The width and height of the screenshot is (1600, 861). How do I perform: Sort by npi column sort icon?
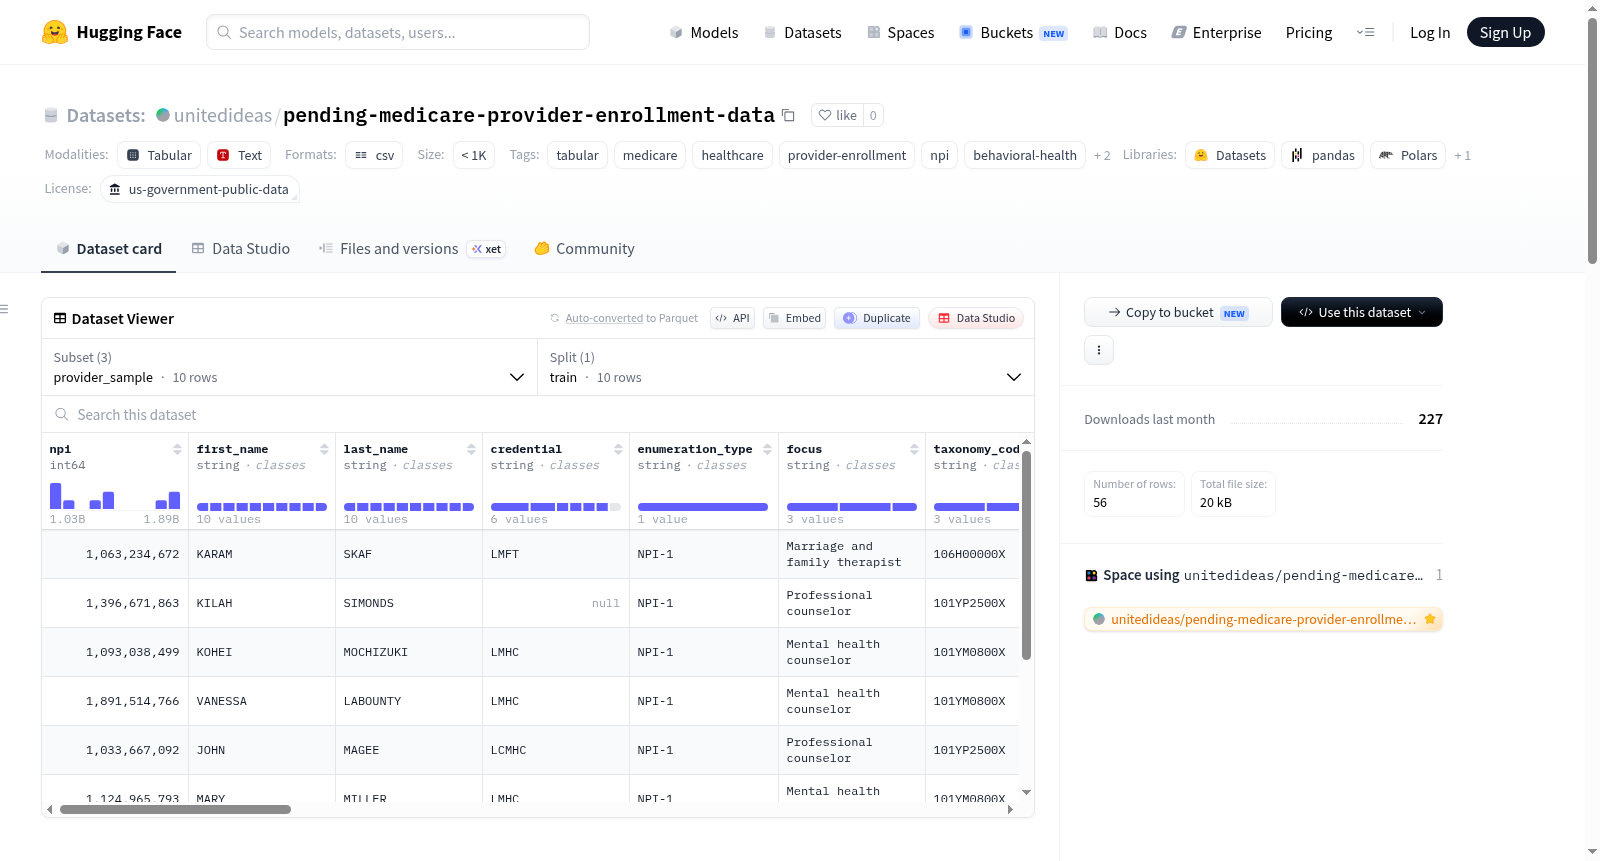point(177,449)
